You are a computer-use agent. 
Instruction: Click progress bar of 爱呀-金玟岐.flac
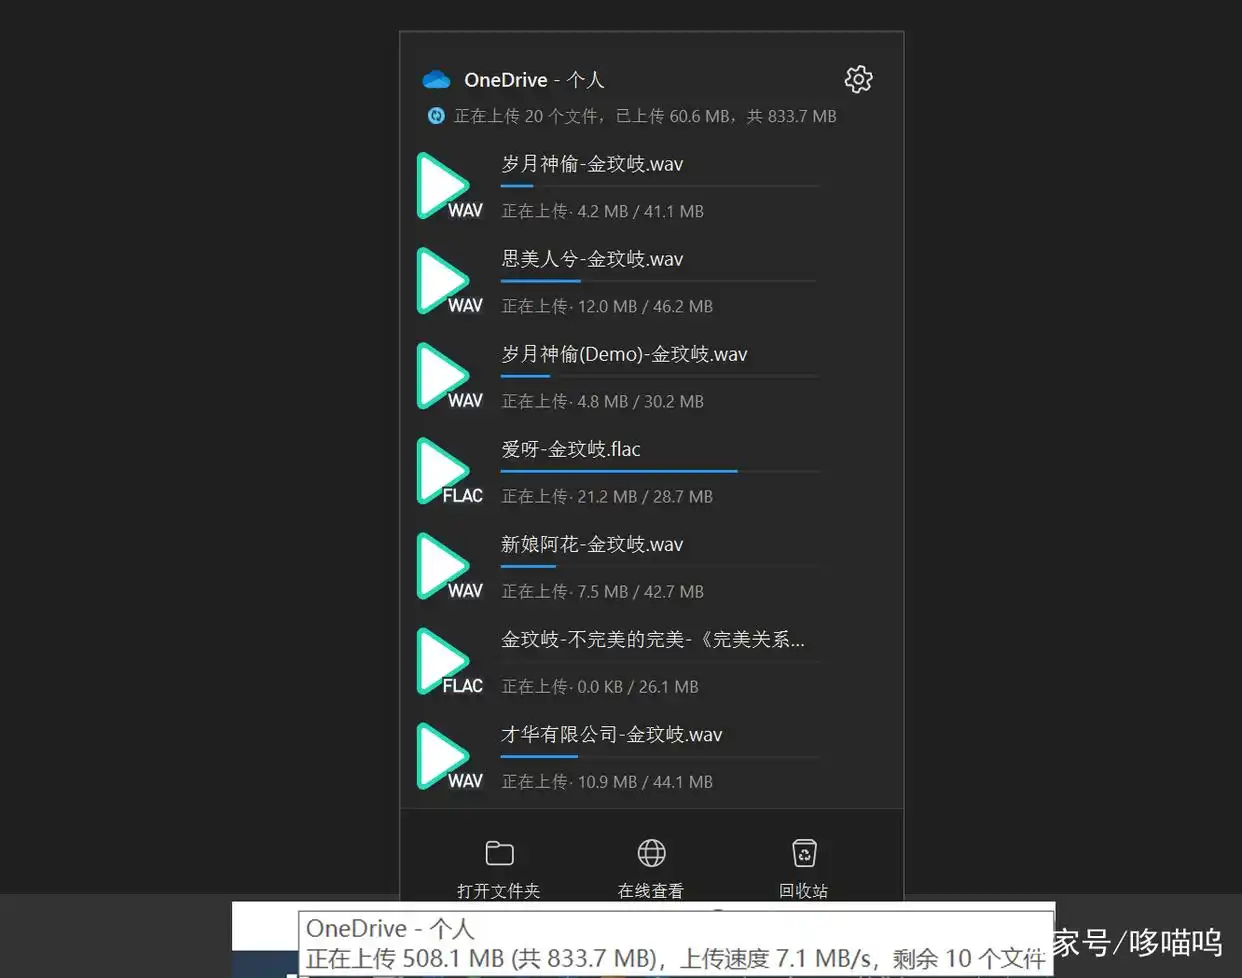pos(659,471)
